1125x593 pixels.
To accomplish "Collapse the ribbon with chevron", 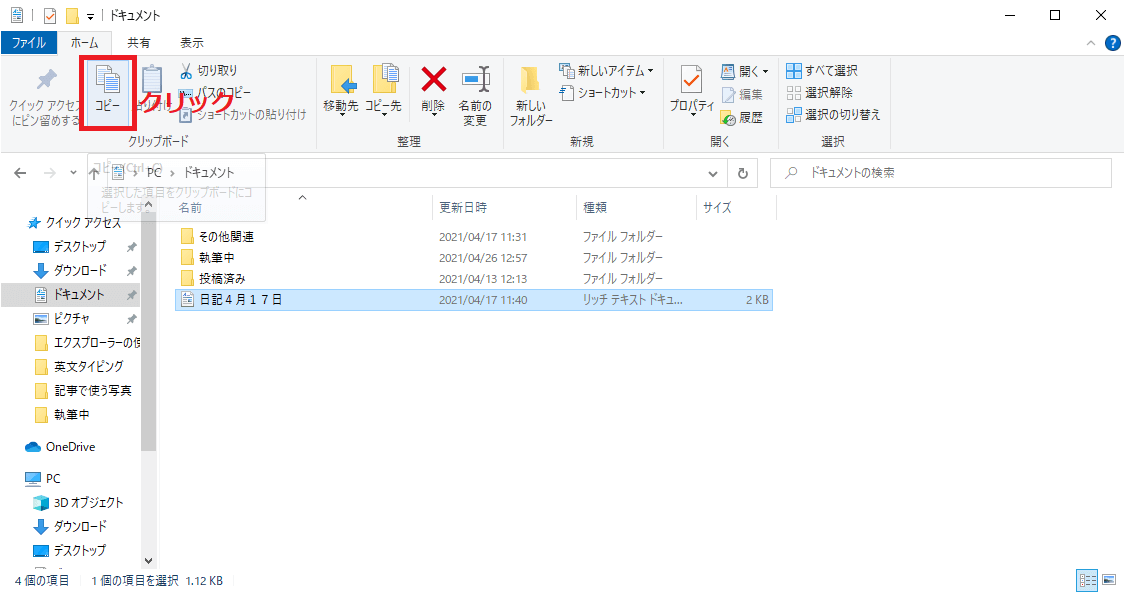I will pyautogui.click(x=1091, y=43).
